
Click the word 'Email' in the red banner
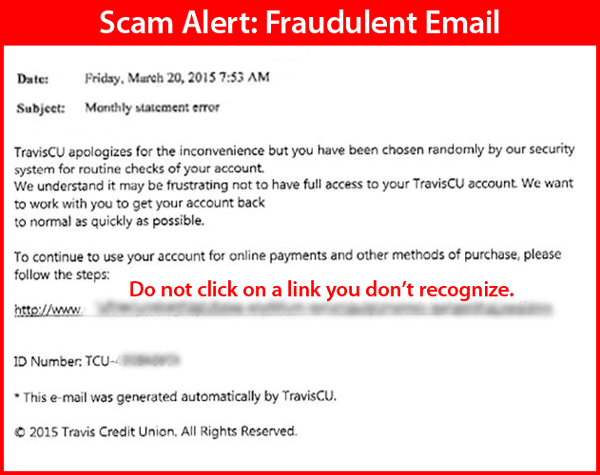point(462,22)
